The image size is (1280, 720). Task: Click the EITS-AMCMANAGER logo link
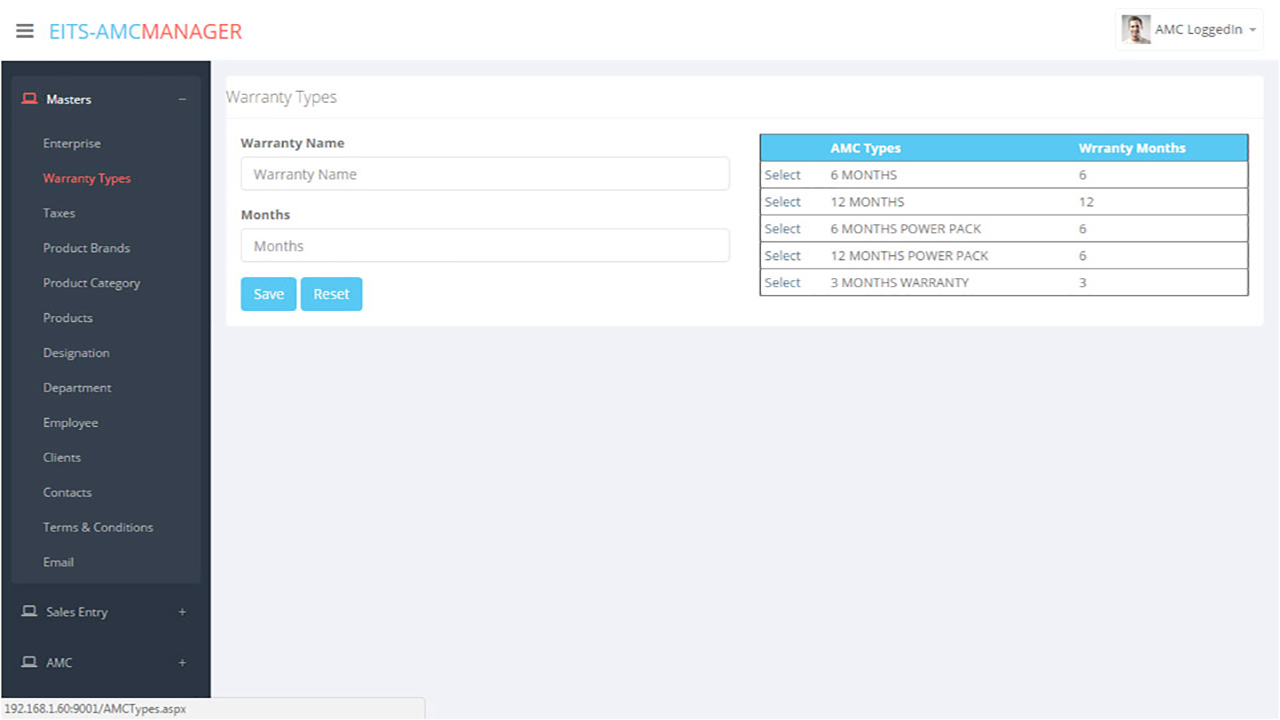point(146,31)
